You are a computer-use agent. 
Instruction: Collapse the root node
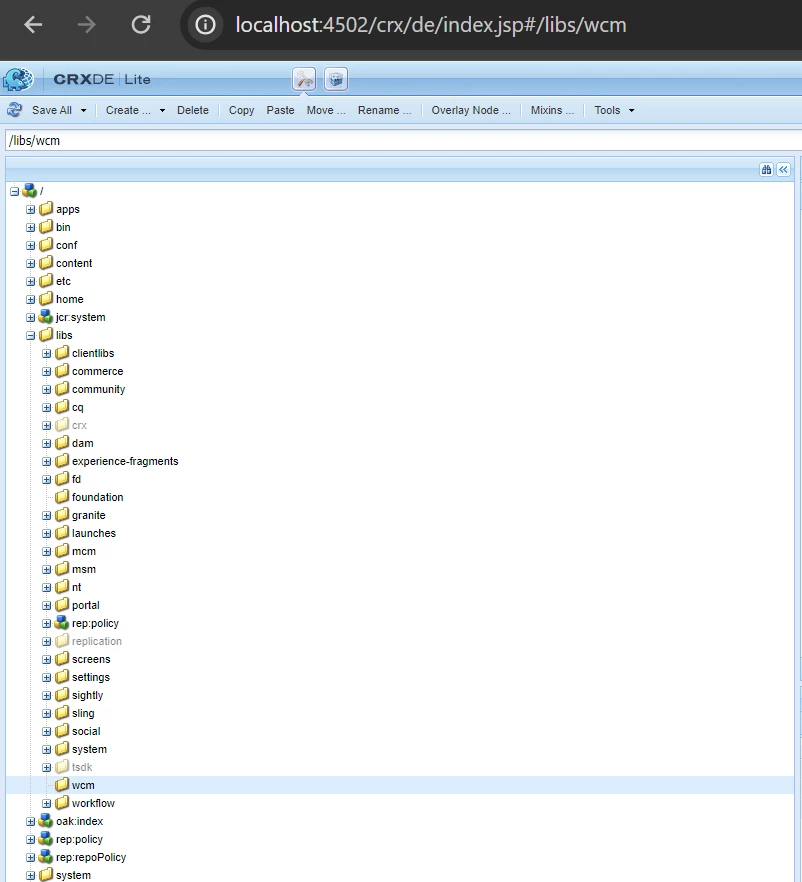(15, 191)
